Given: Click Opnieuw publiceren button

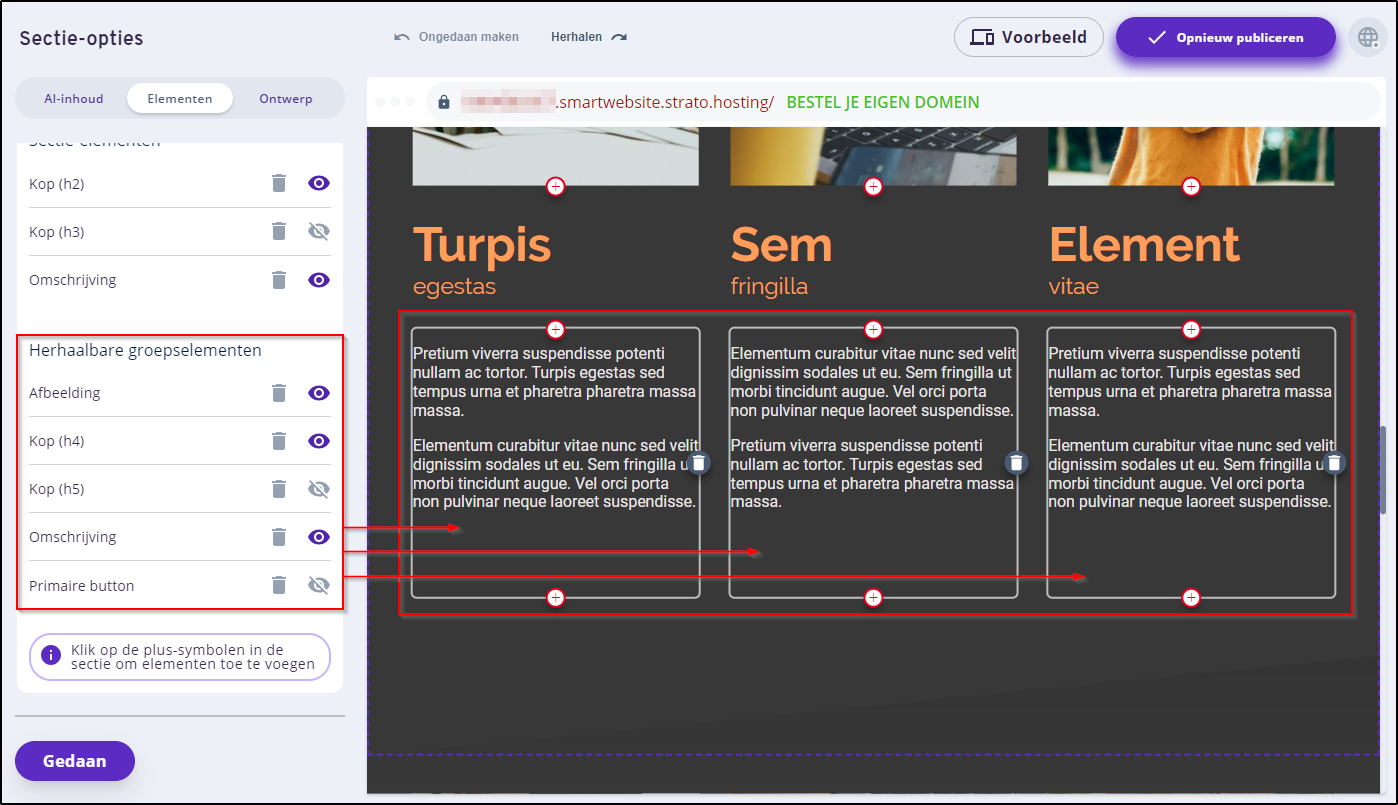Looking at the screenshot, I should click(x=1225, y=38).
